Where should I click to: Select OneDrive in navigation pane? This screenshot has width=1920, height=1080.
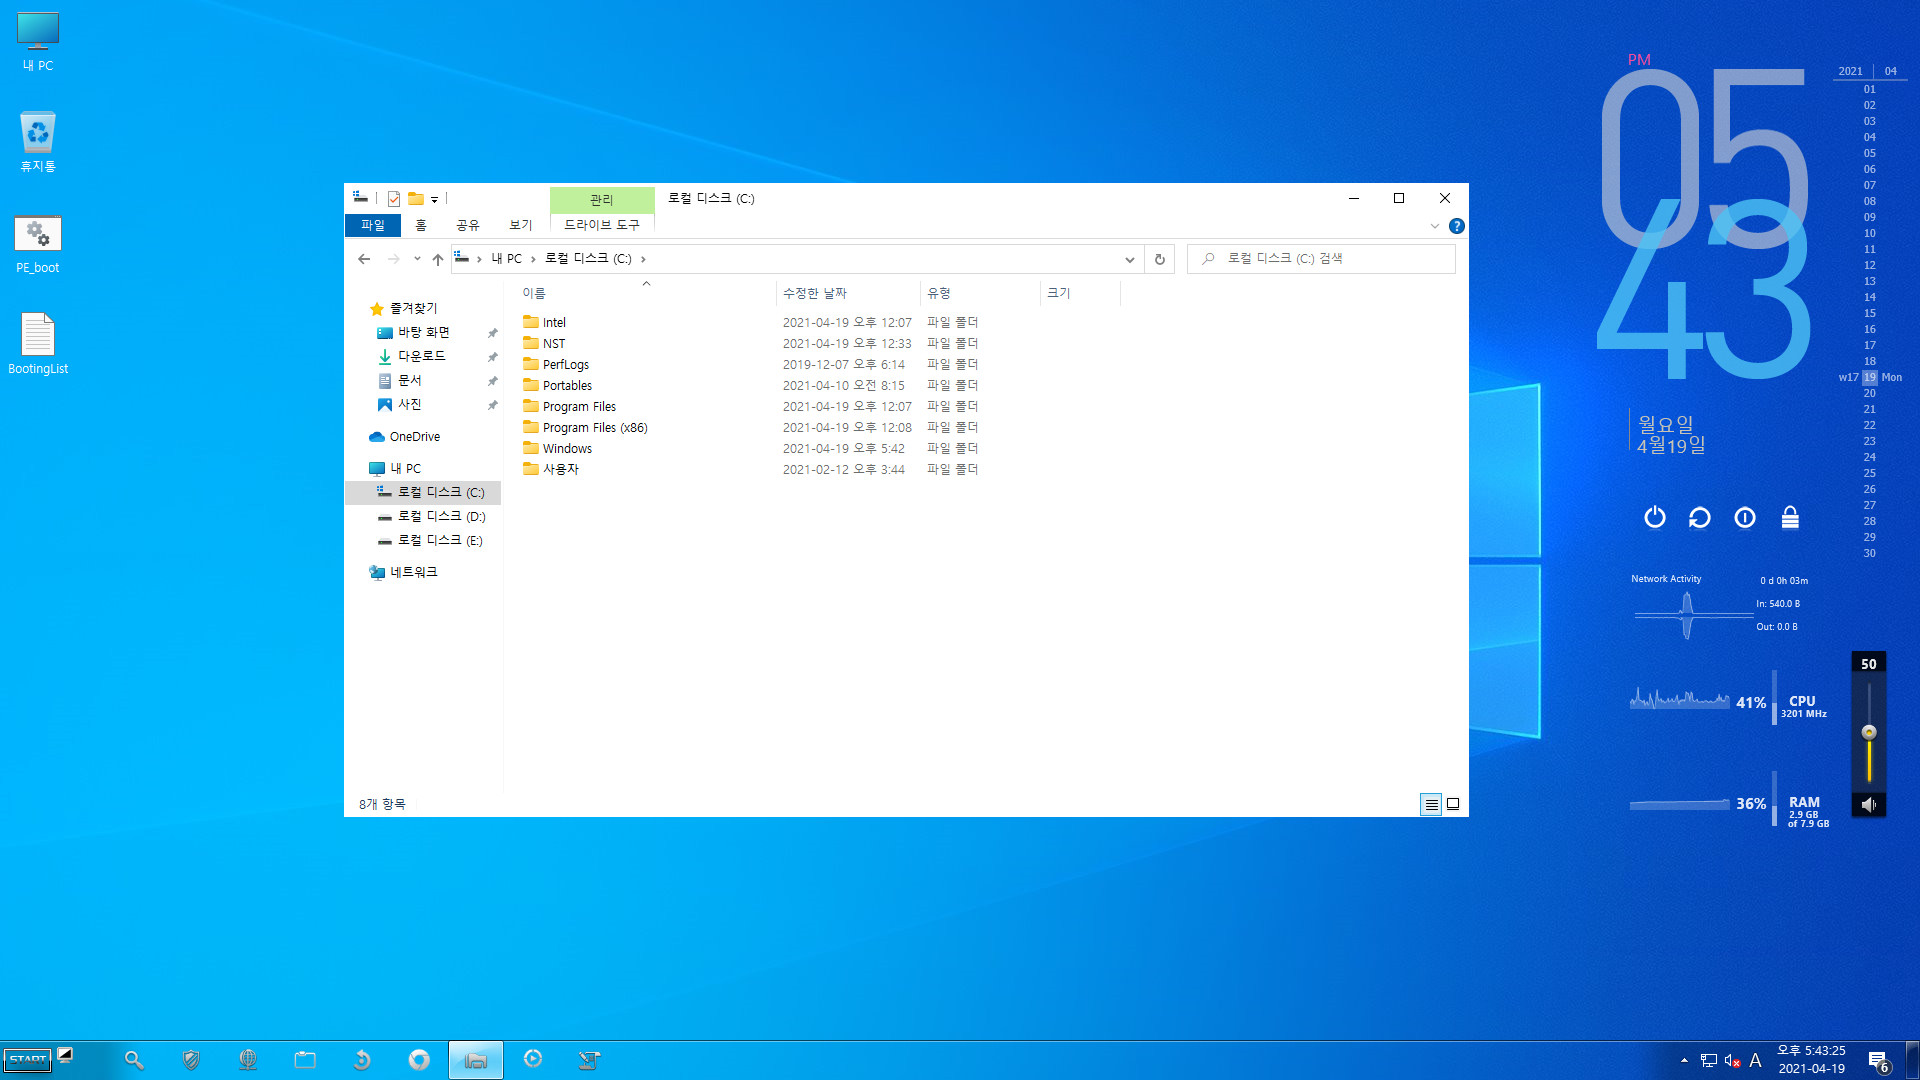click(414, 437)
